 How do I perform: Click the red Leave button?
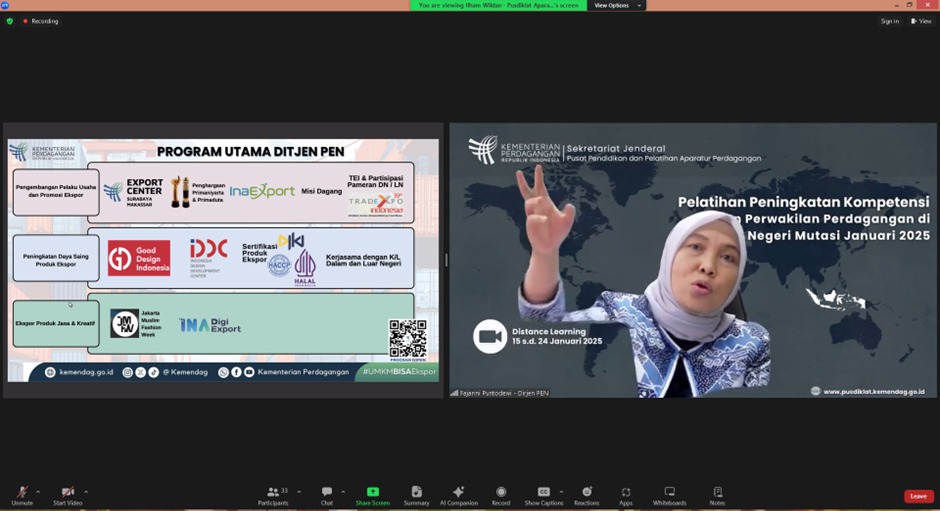[918, 496]
